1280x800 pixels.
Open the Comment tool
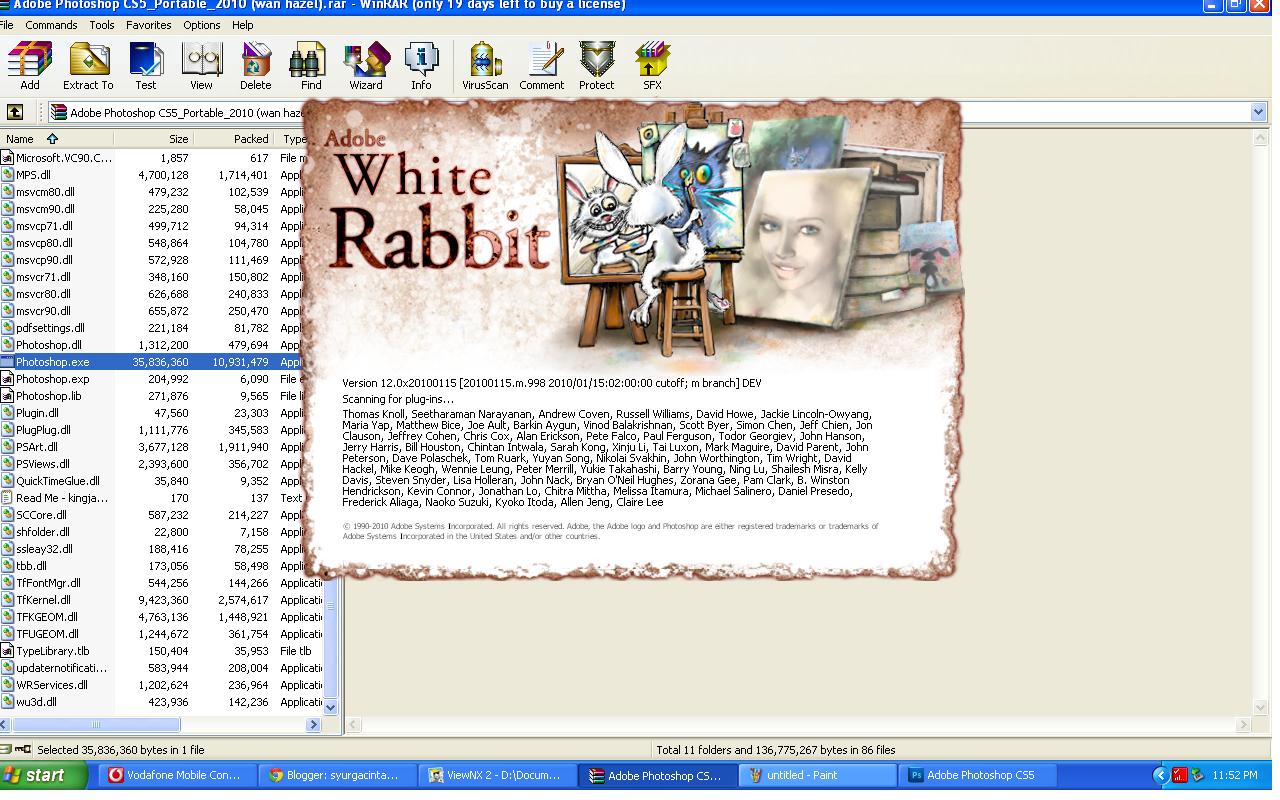pos(542,67)
